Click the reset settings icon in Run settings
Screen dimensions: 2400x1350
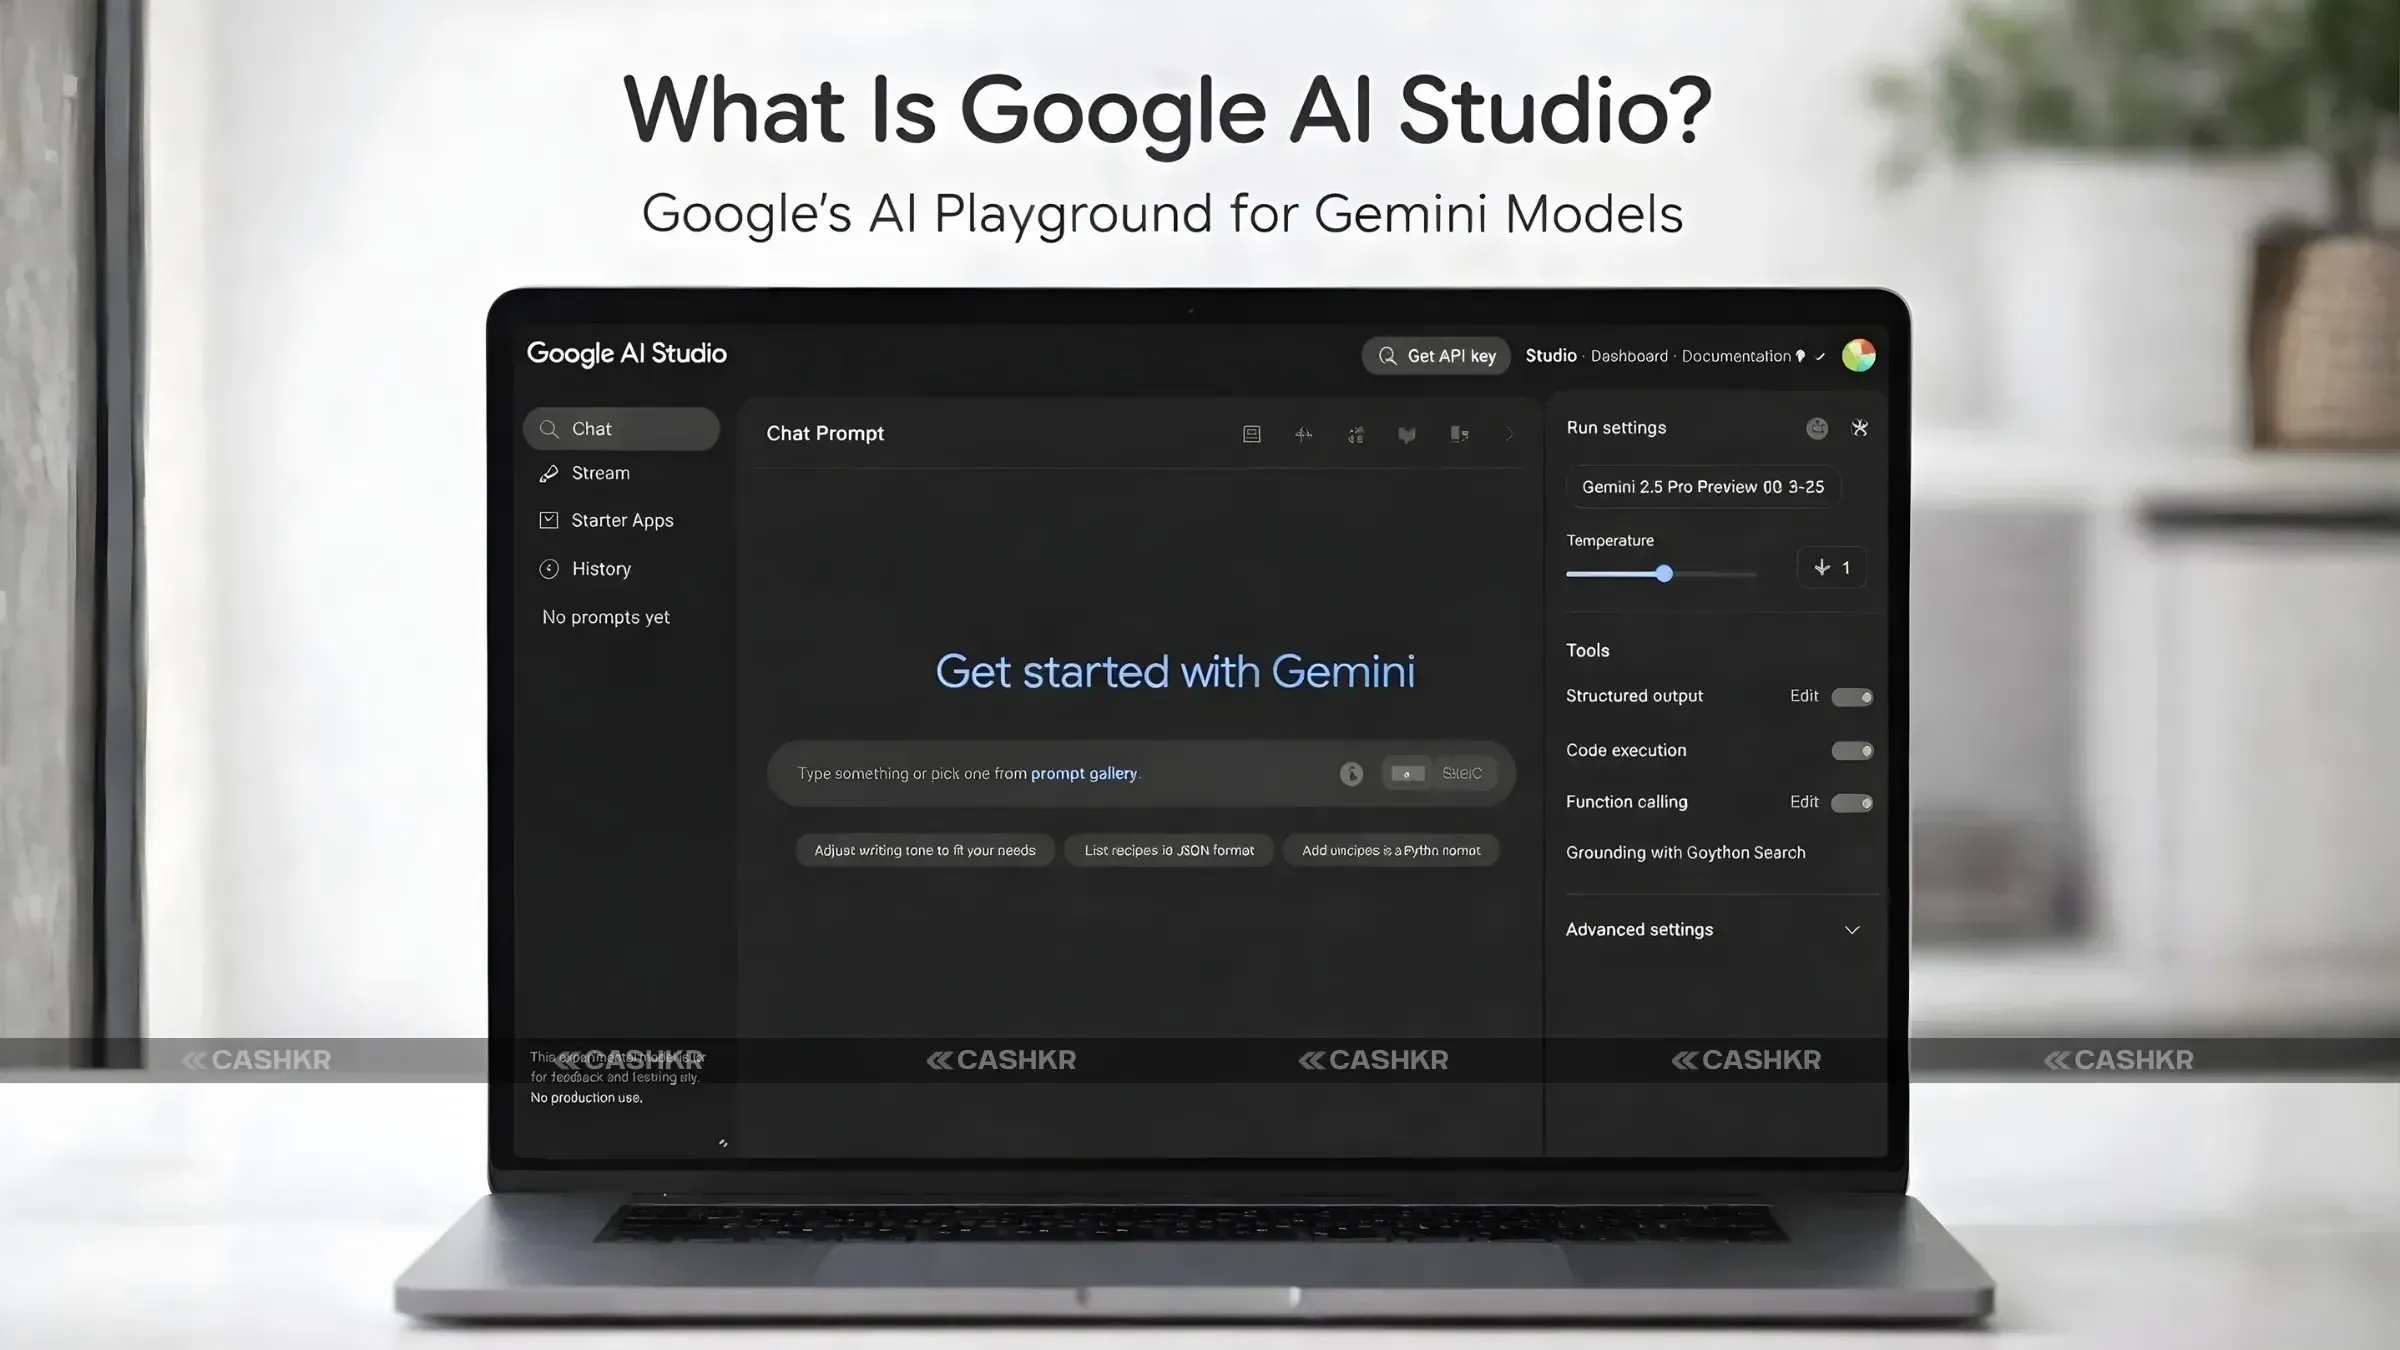(1859, 428)
